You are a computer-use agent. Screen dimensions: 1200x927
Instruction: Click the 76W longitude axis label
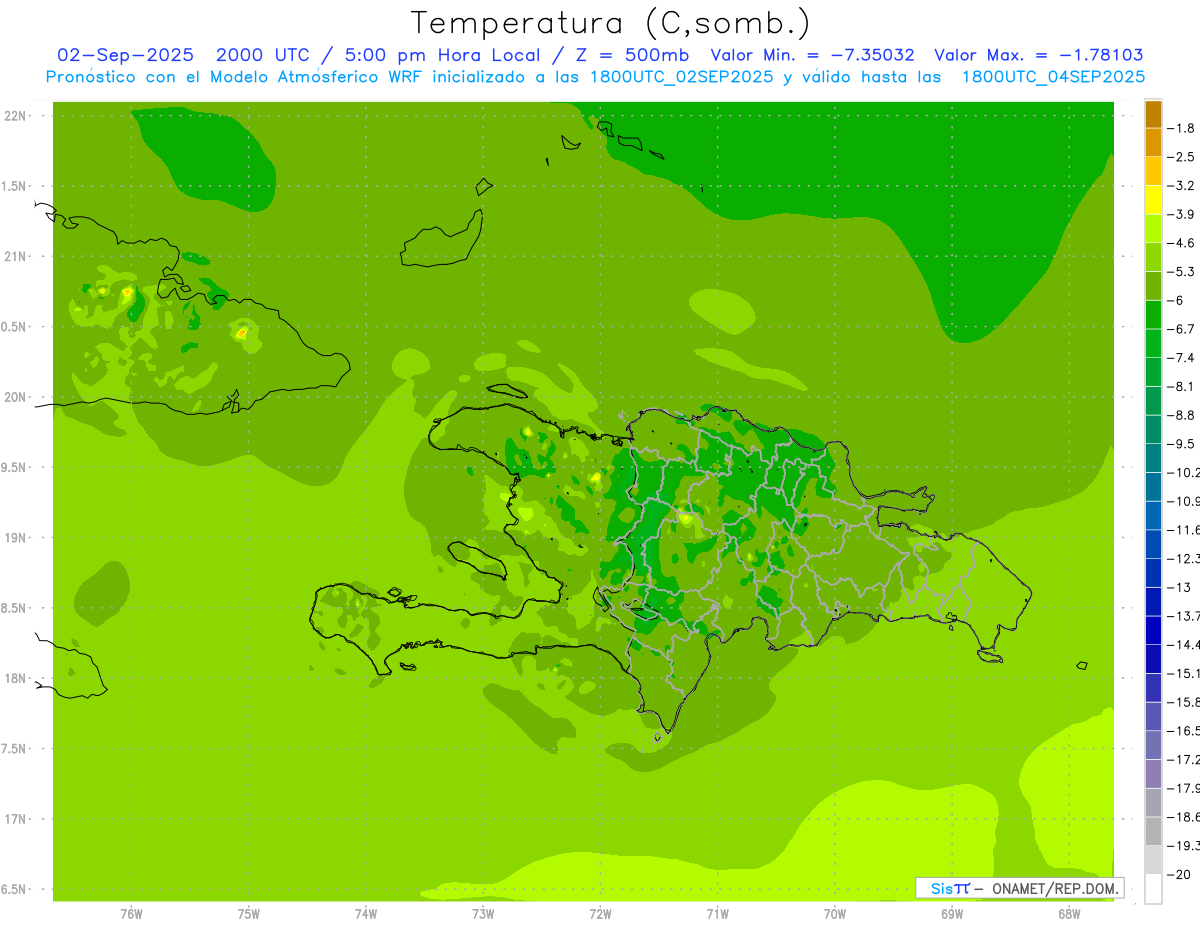[x=131, y=914]
